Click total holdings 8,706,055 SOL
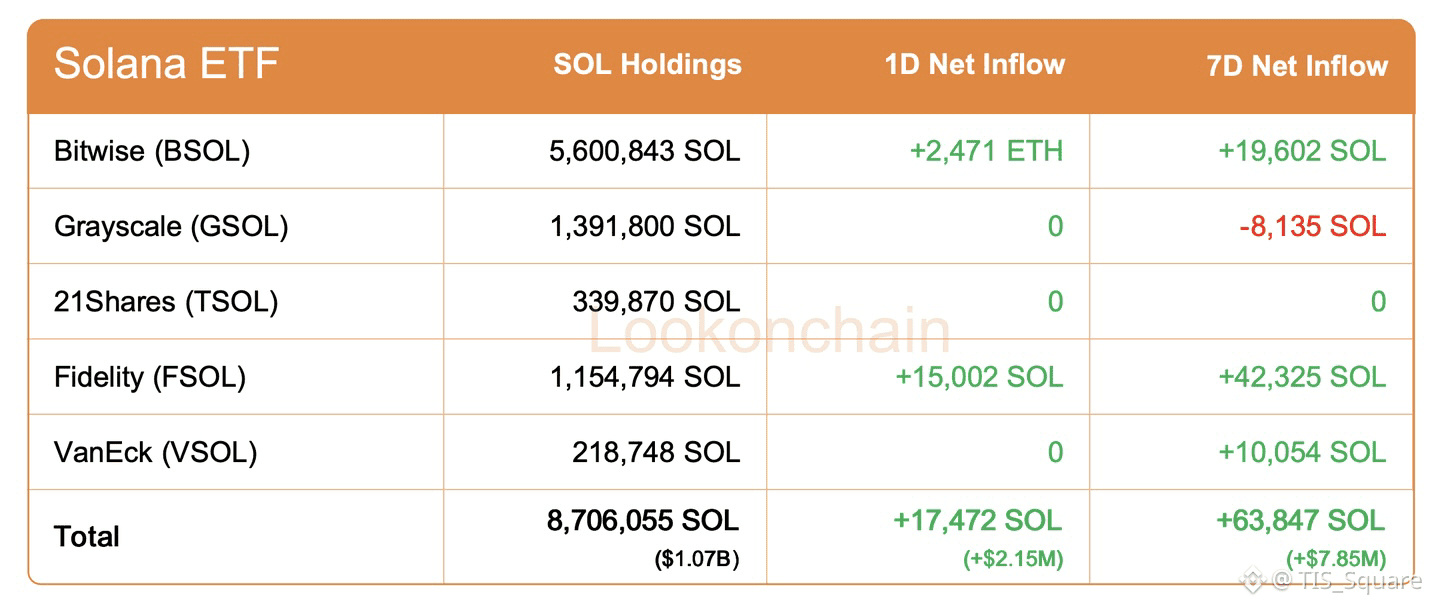 coord(643,520)
